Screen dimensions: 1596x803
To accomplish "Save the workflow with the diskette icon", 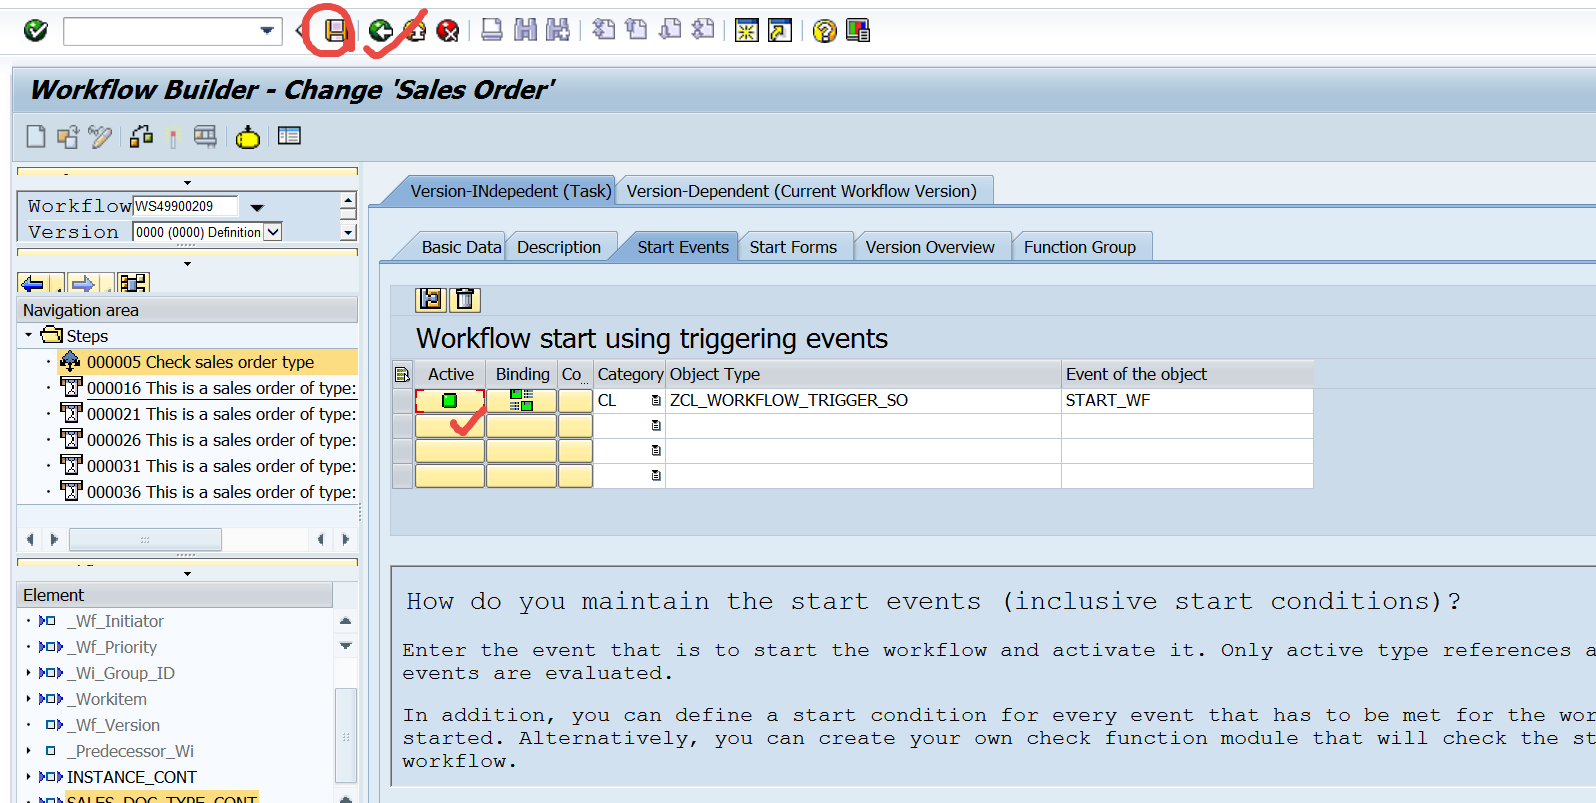I will [x=336, y=31].
